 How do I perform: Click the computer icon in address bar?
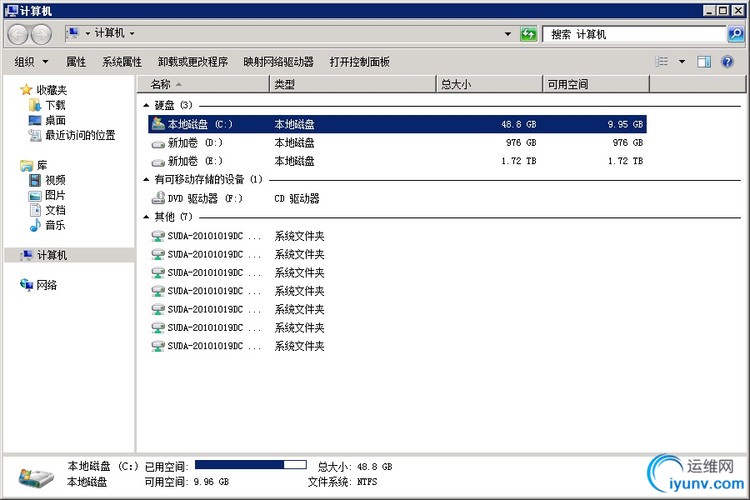(74, 33)
